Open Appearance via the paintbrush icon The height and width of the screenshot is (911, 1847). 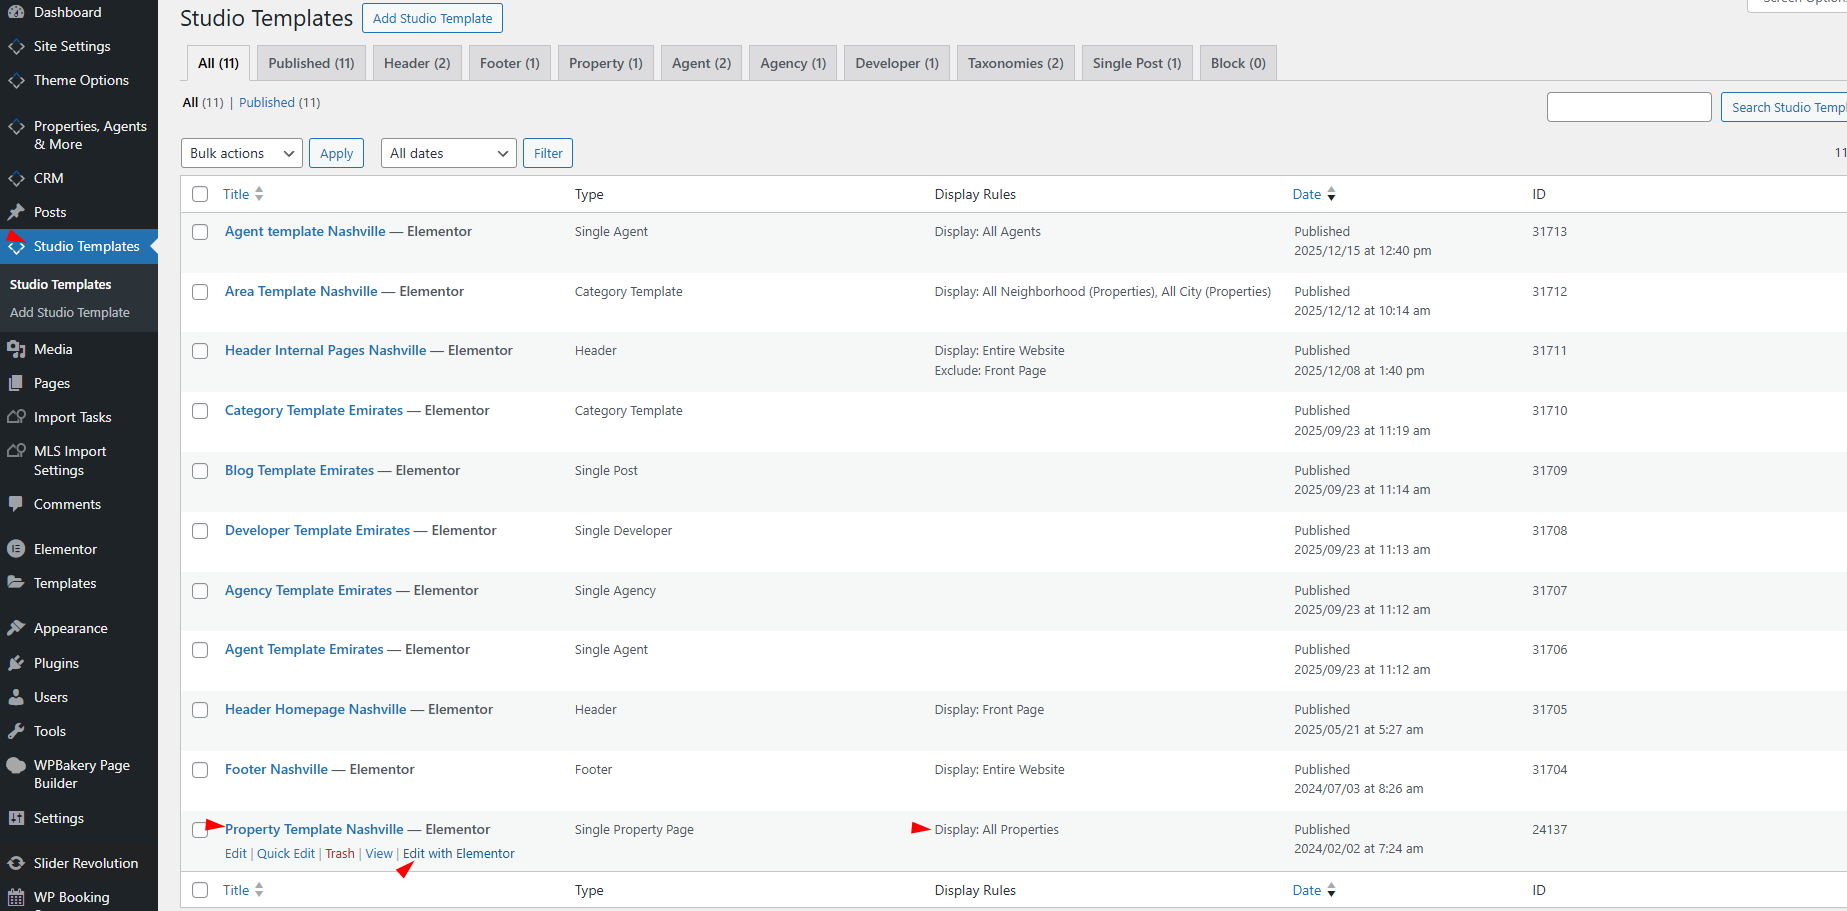(16, 628)
